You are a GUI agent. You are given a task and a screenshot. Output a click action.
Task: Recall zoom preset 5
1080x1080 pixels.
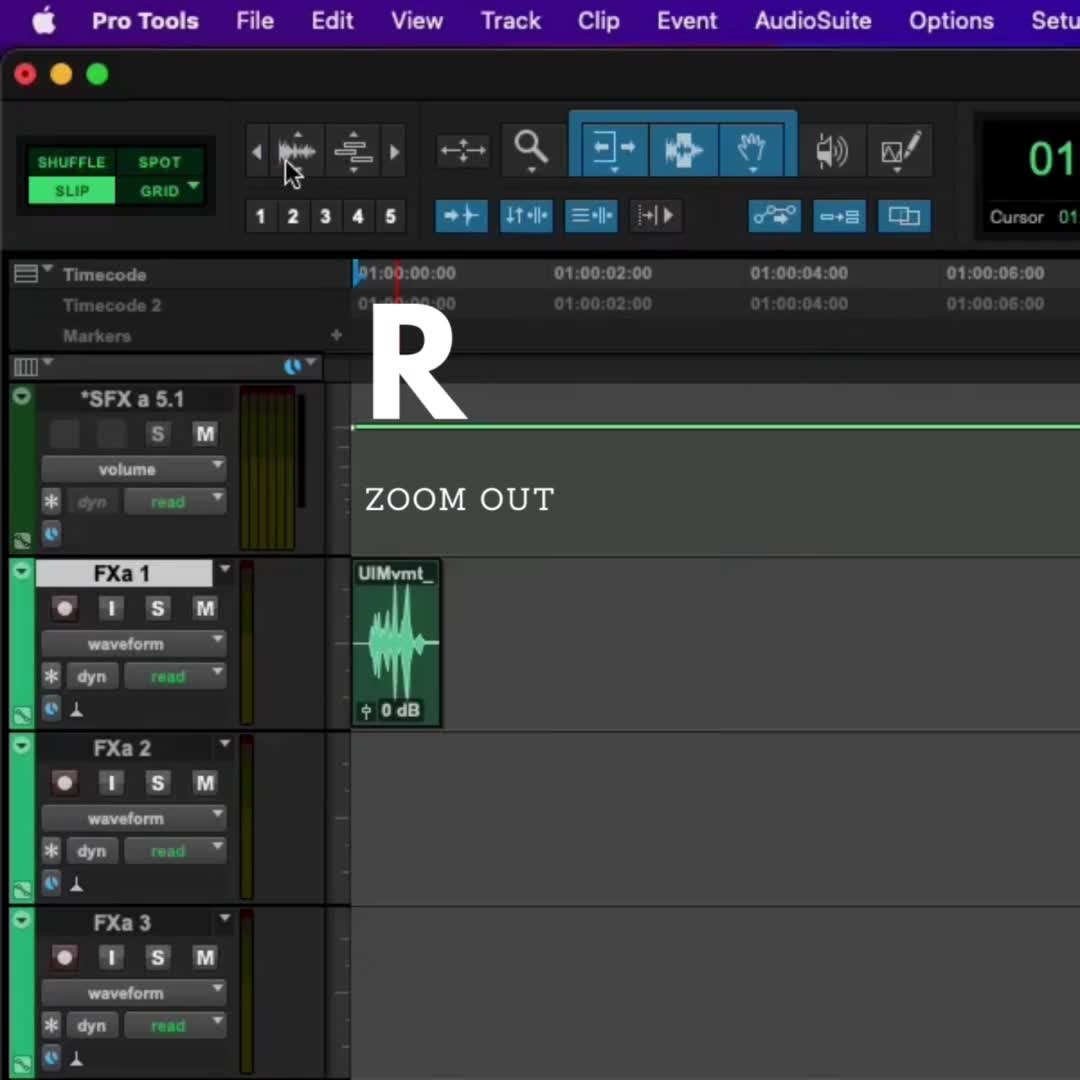pos(390,217)
